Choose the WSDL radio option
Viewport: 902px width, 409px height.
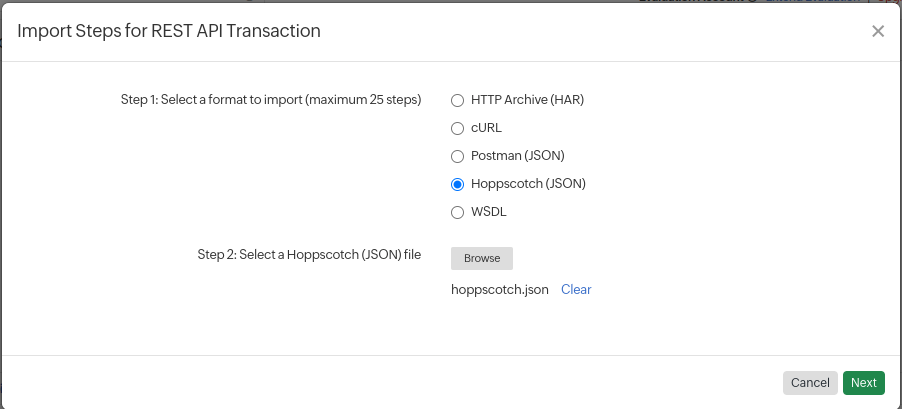[x=458, y=212]
